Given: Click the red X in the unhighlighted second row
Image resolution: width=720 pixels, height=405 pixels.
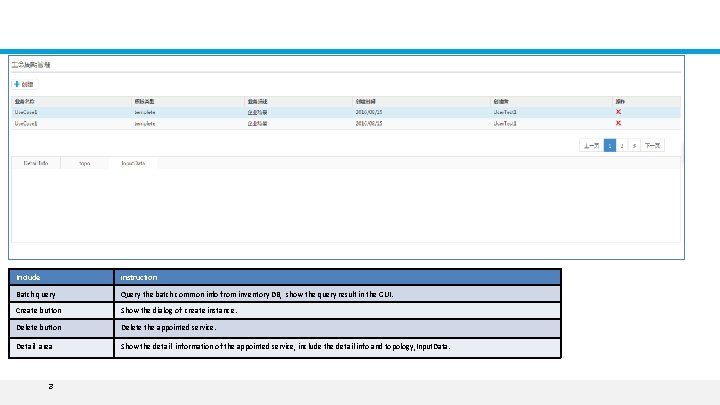Looking at the screenshot, I should (618, 123).
